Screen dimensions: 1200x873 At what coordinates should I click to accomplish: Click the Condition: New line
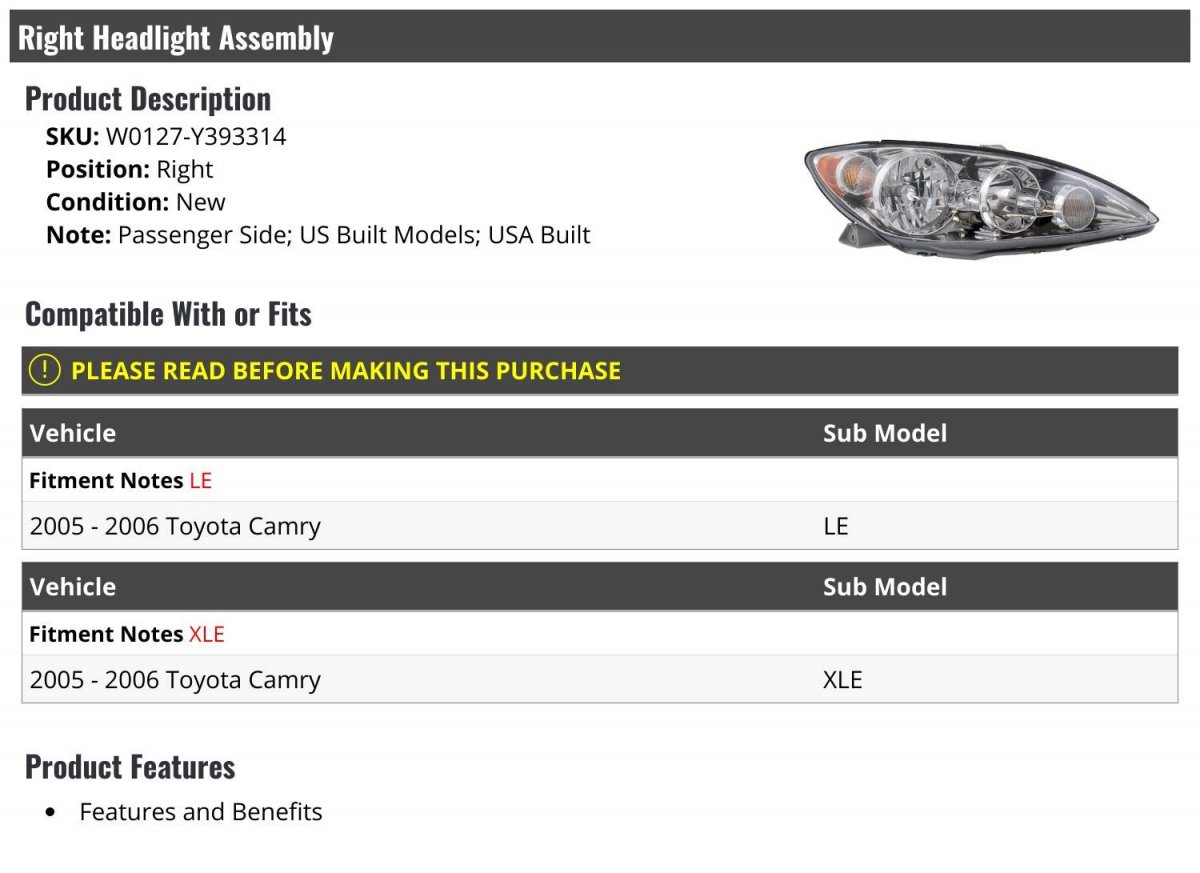pos(136,202)
